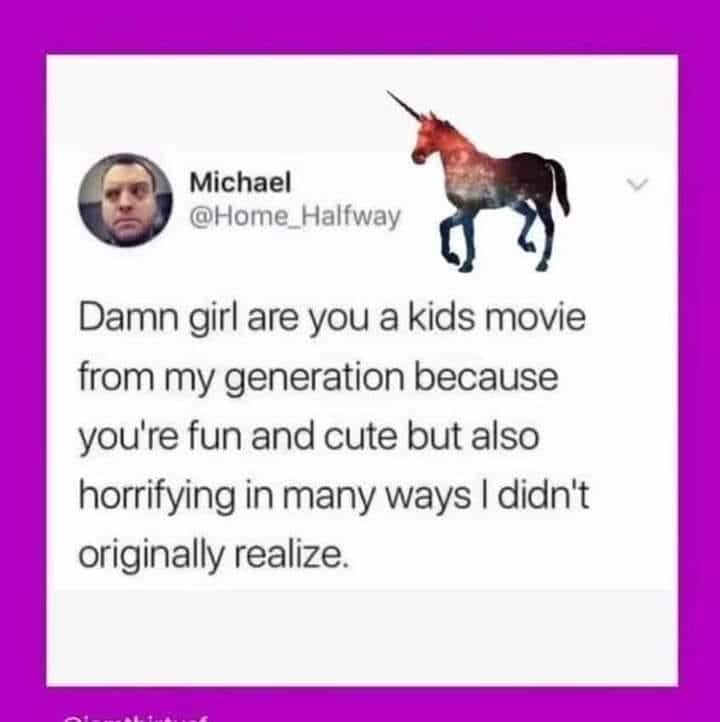Viewport: 720px width, 722px height.
Task: Expand the tweet options chevron
Action: coord(638,184)
